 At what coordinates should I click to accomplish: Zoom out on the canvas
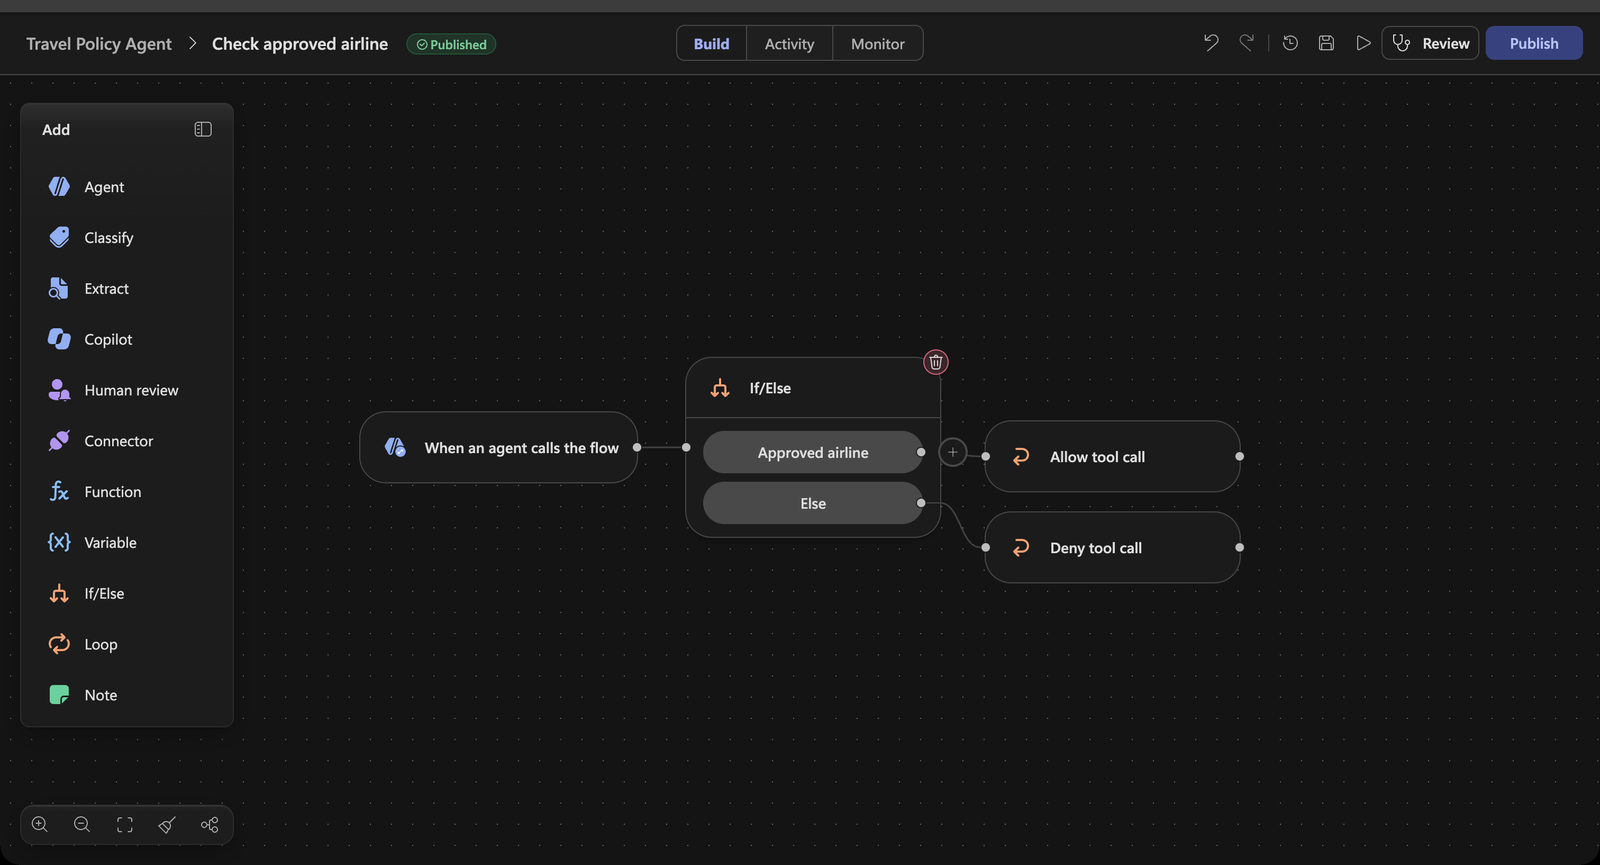[82, 825]
